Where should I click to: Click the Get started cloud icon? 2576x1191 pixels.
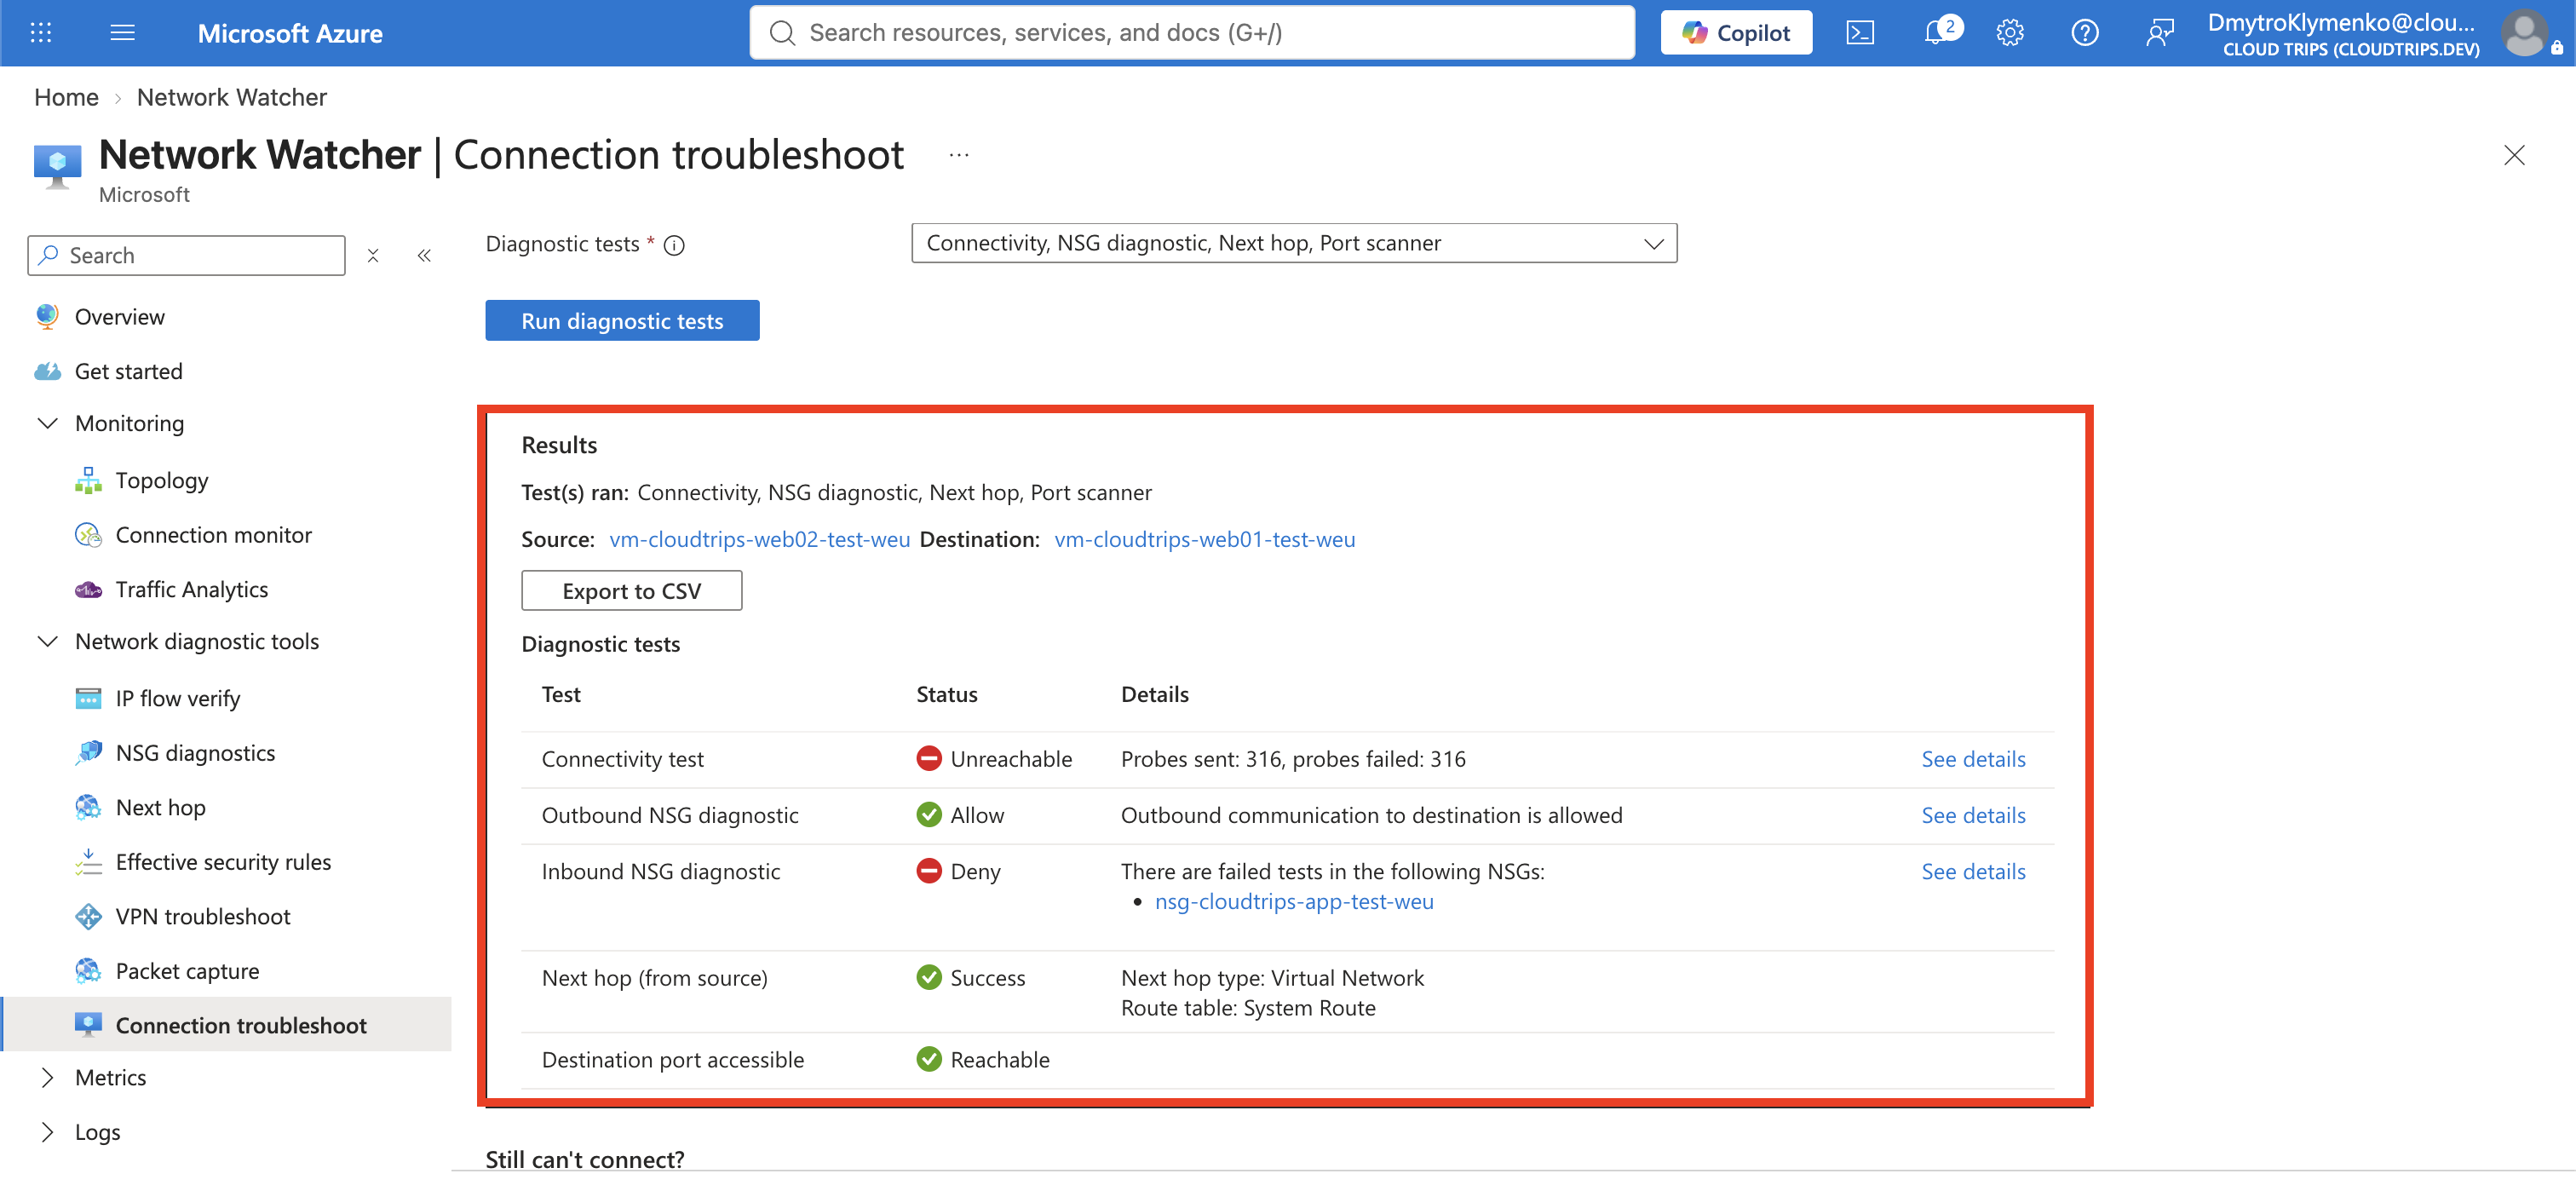pyautogui.click(x=47, y=371)
